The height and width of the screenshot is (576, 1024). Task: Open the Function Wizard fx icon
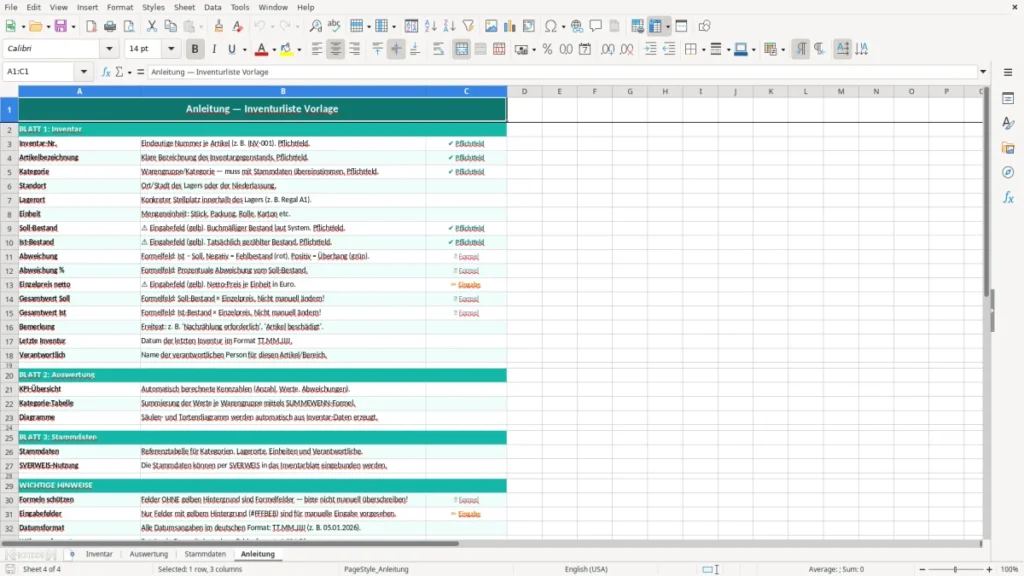tap(106, 72)
